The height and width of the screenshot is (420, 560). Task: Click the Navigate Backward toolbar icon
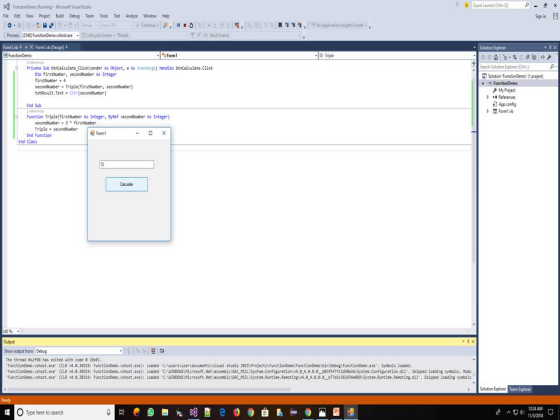click(10, 25)
